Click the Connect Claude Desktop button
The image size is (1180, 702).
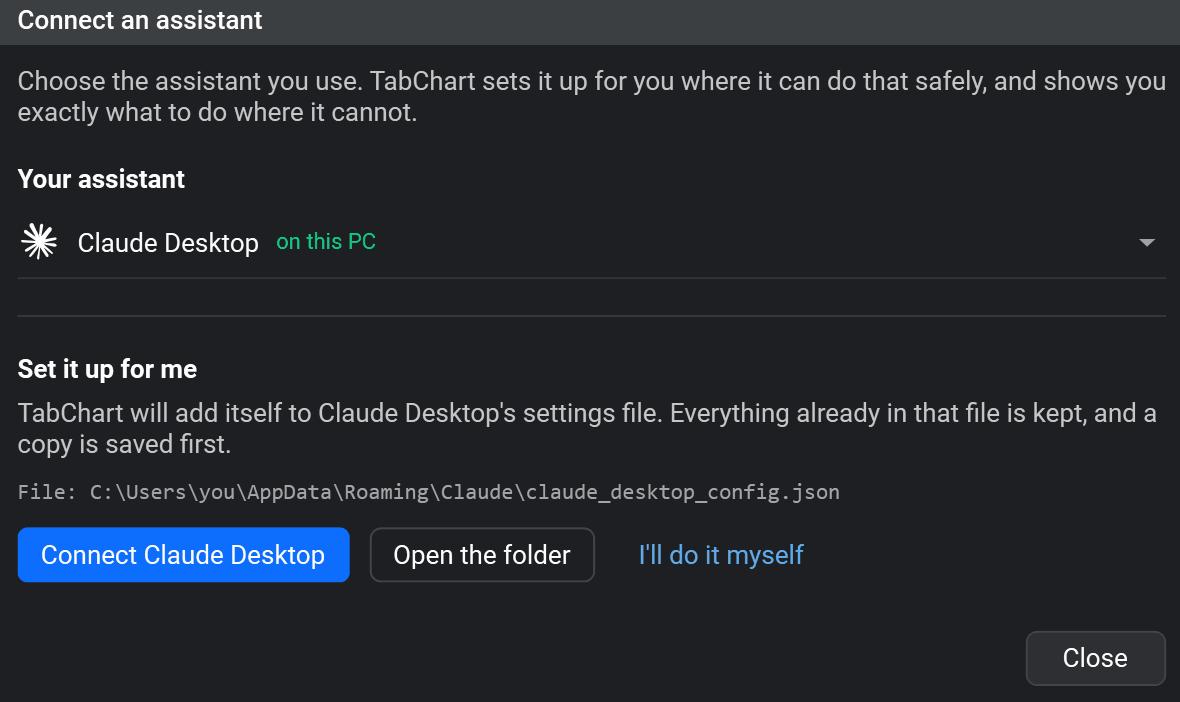(x=184, y=555)
